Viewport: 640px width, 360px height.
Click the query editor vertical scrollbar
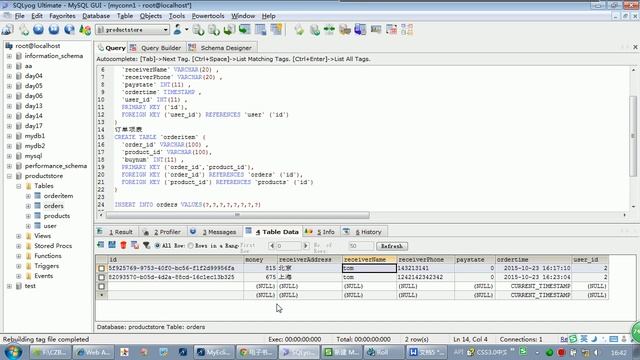tap(633, 136)
